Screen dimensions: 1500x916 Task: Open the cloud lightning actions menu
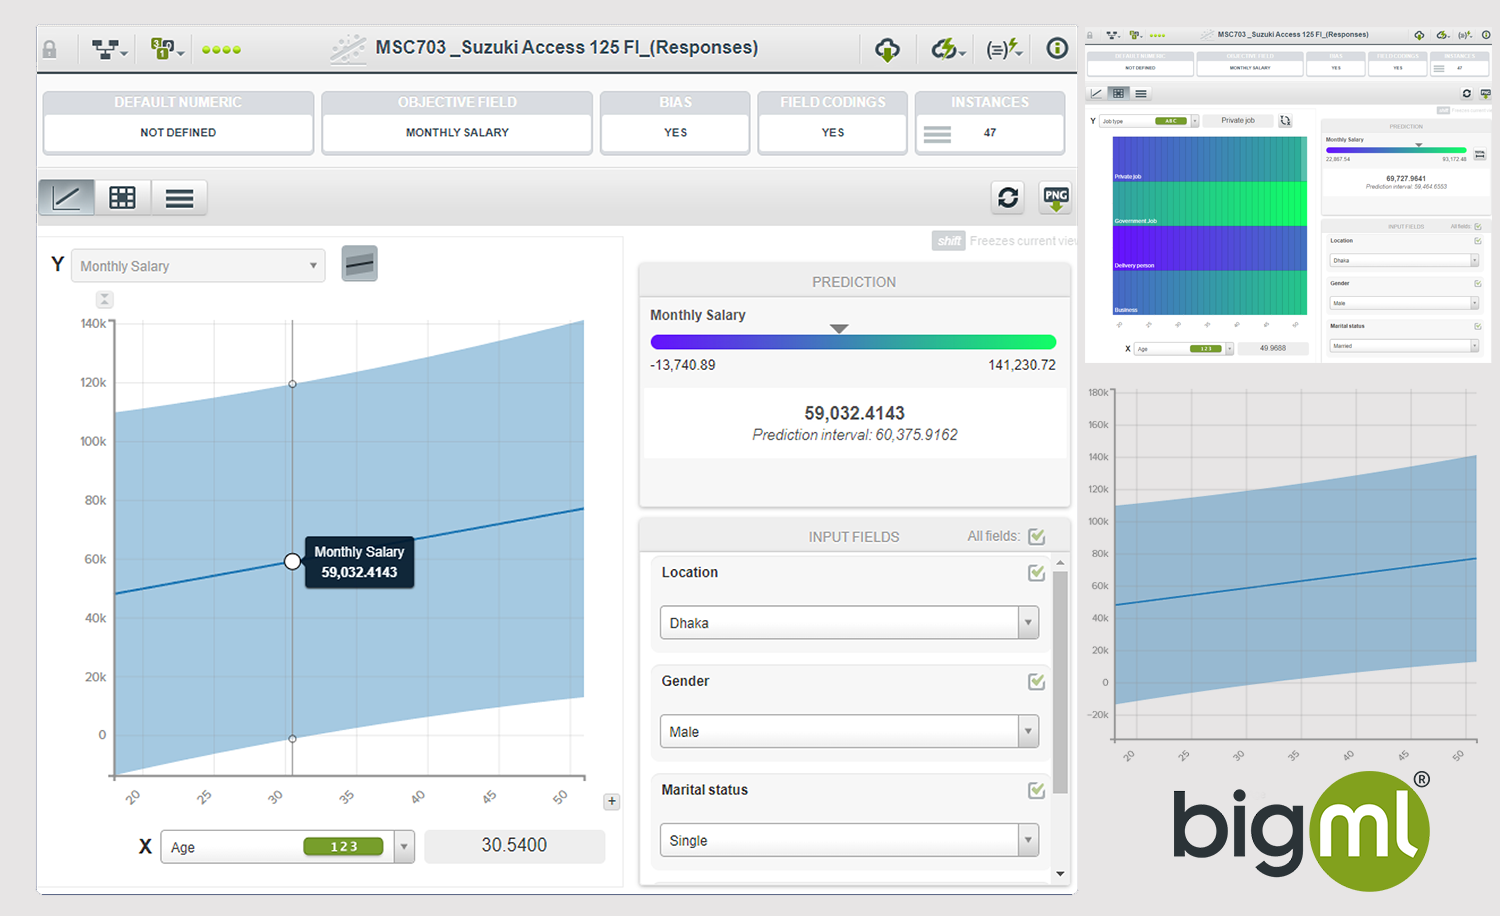(946, 49)
